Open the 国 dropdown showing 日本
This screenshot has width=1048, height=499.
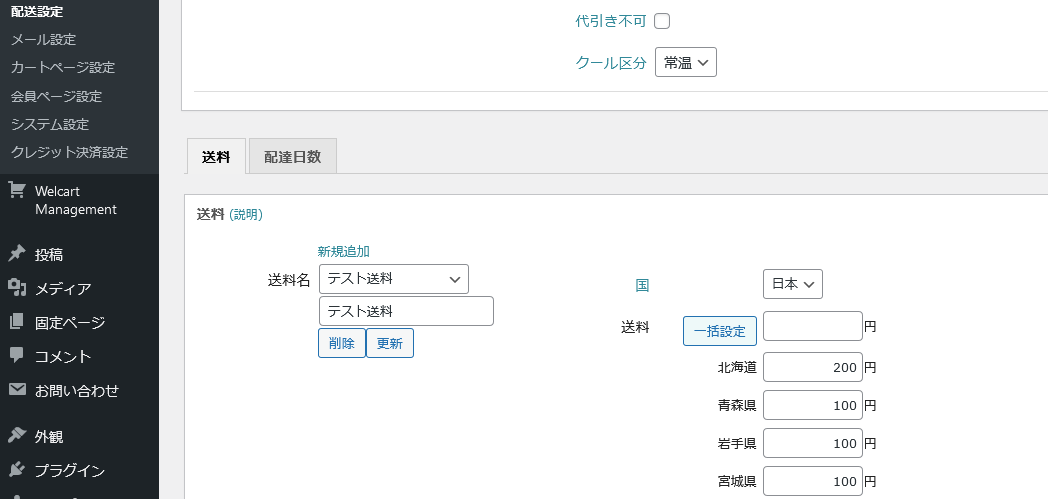793,284
